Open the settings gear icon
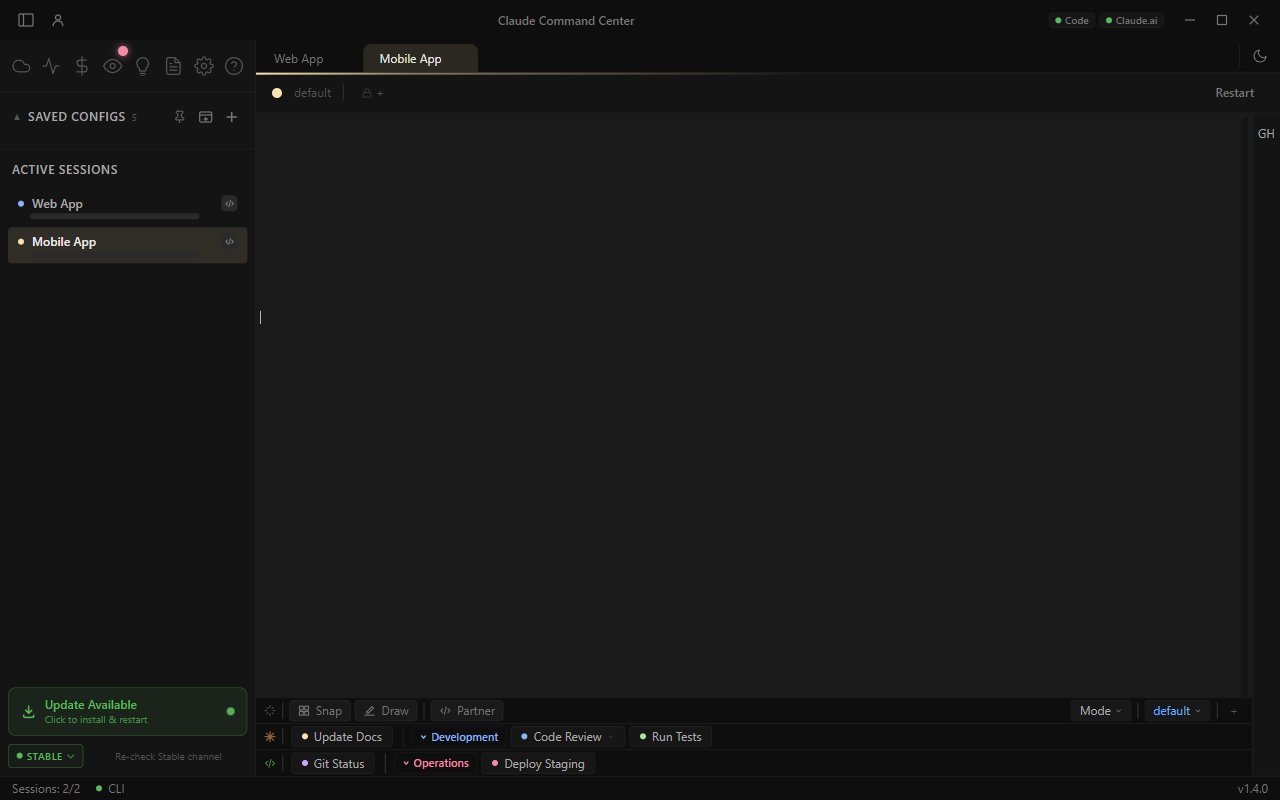1280x800 pixels. [x=204, y=66]
